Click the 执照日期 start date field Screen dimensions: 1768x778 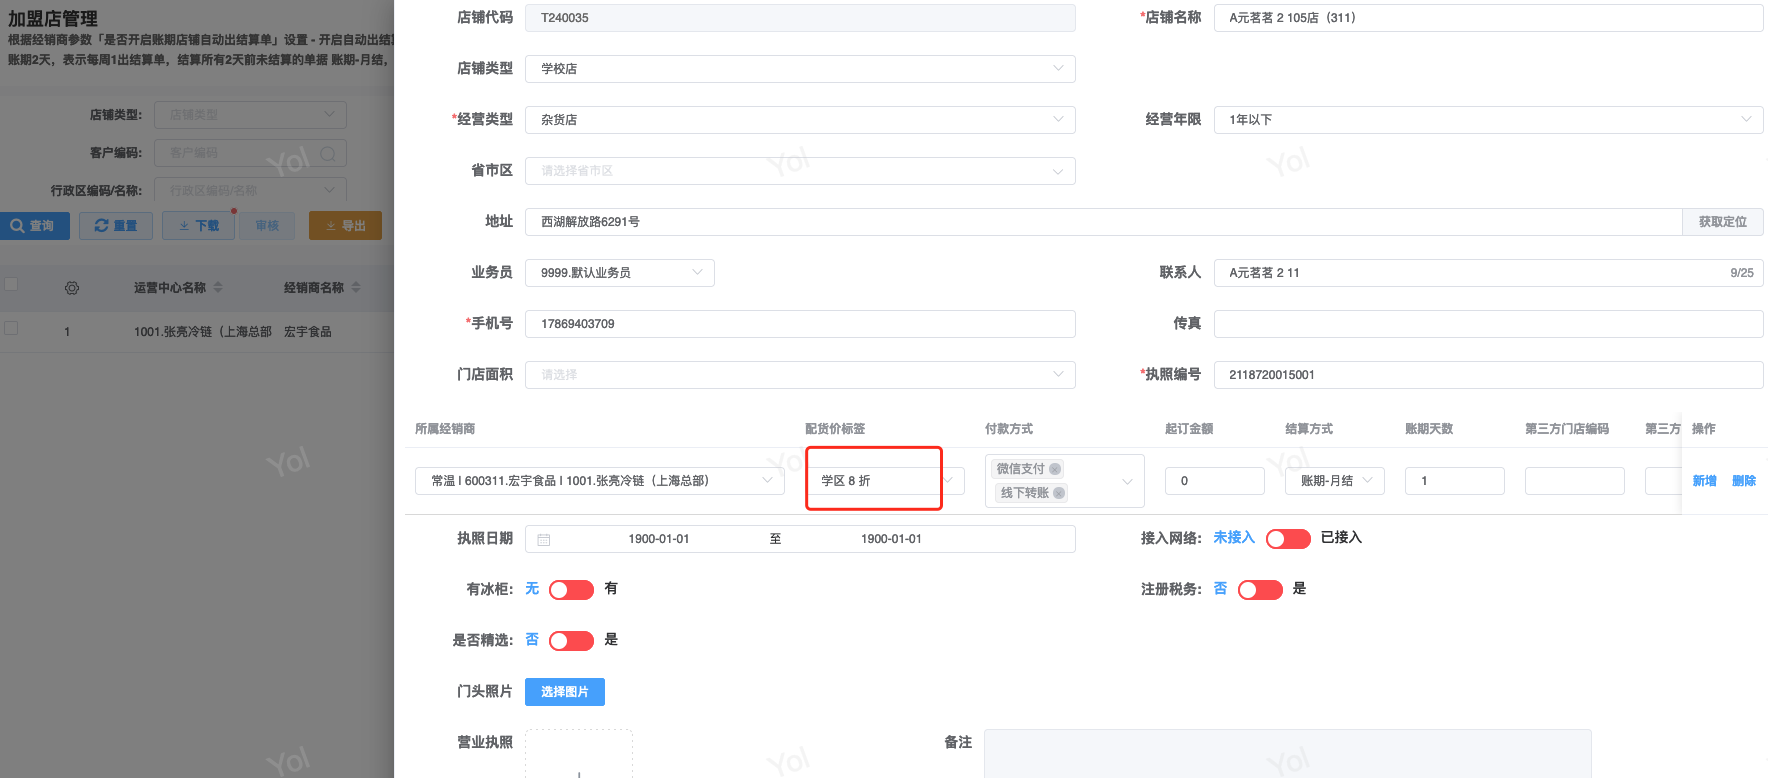[x=659, y=539]
